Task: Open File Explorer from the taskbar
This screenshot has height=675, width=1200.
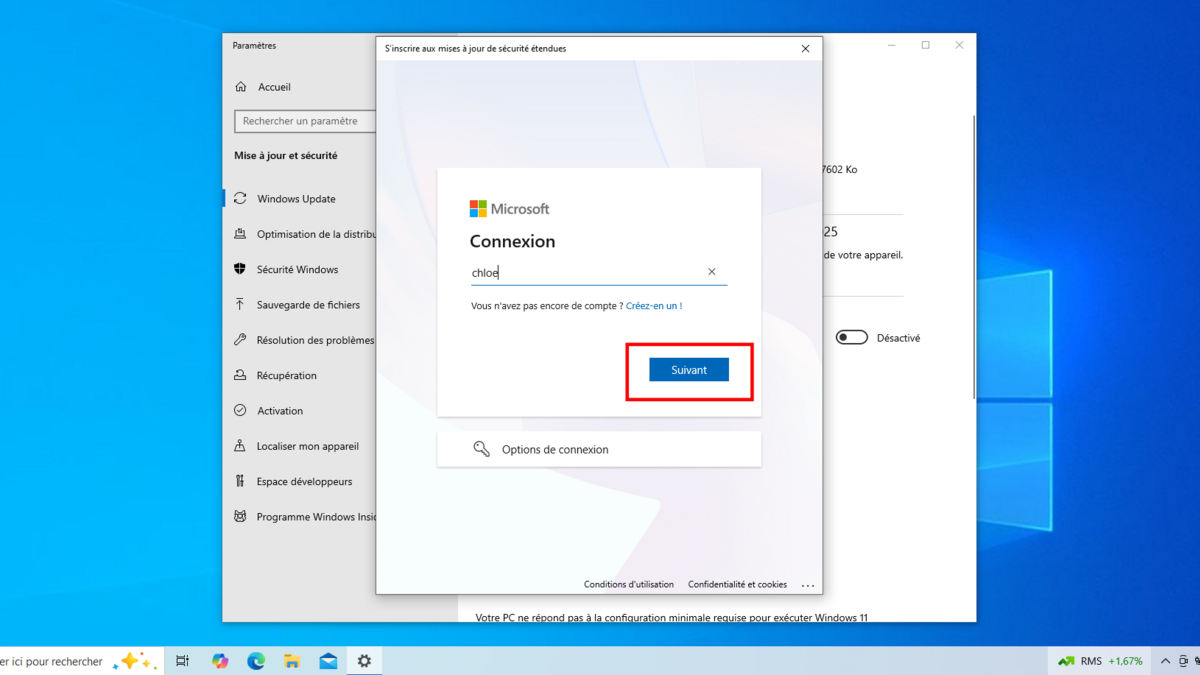Action: point(292,661)
